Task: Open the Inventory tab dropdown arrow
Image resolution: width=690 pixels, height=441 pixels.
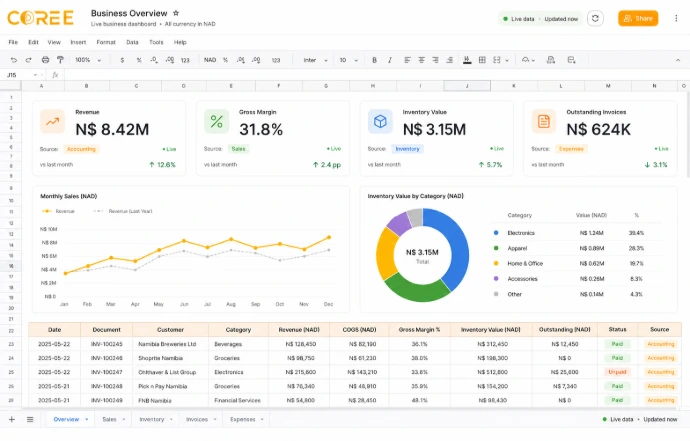Action: click(171, 419)
